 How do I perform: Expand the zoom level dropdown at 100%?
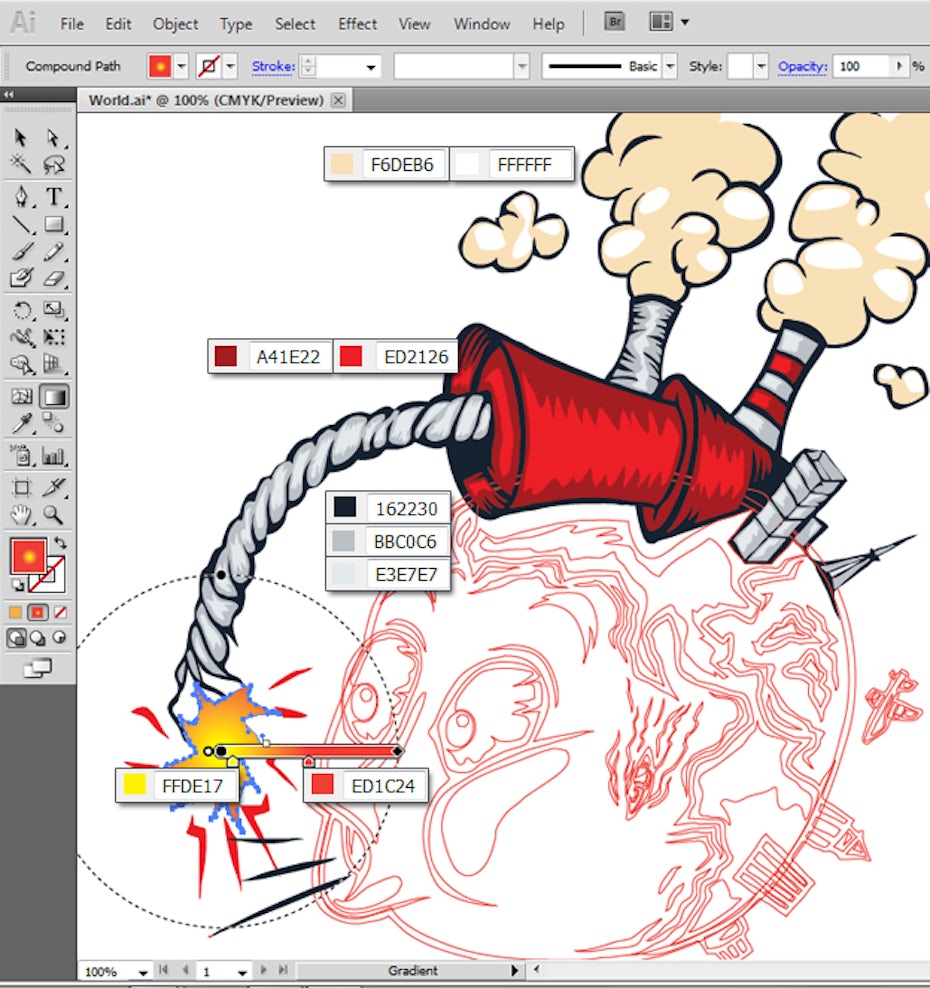(143, 972)
